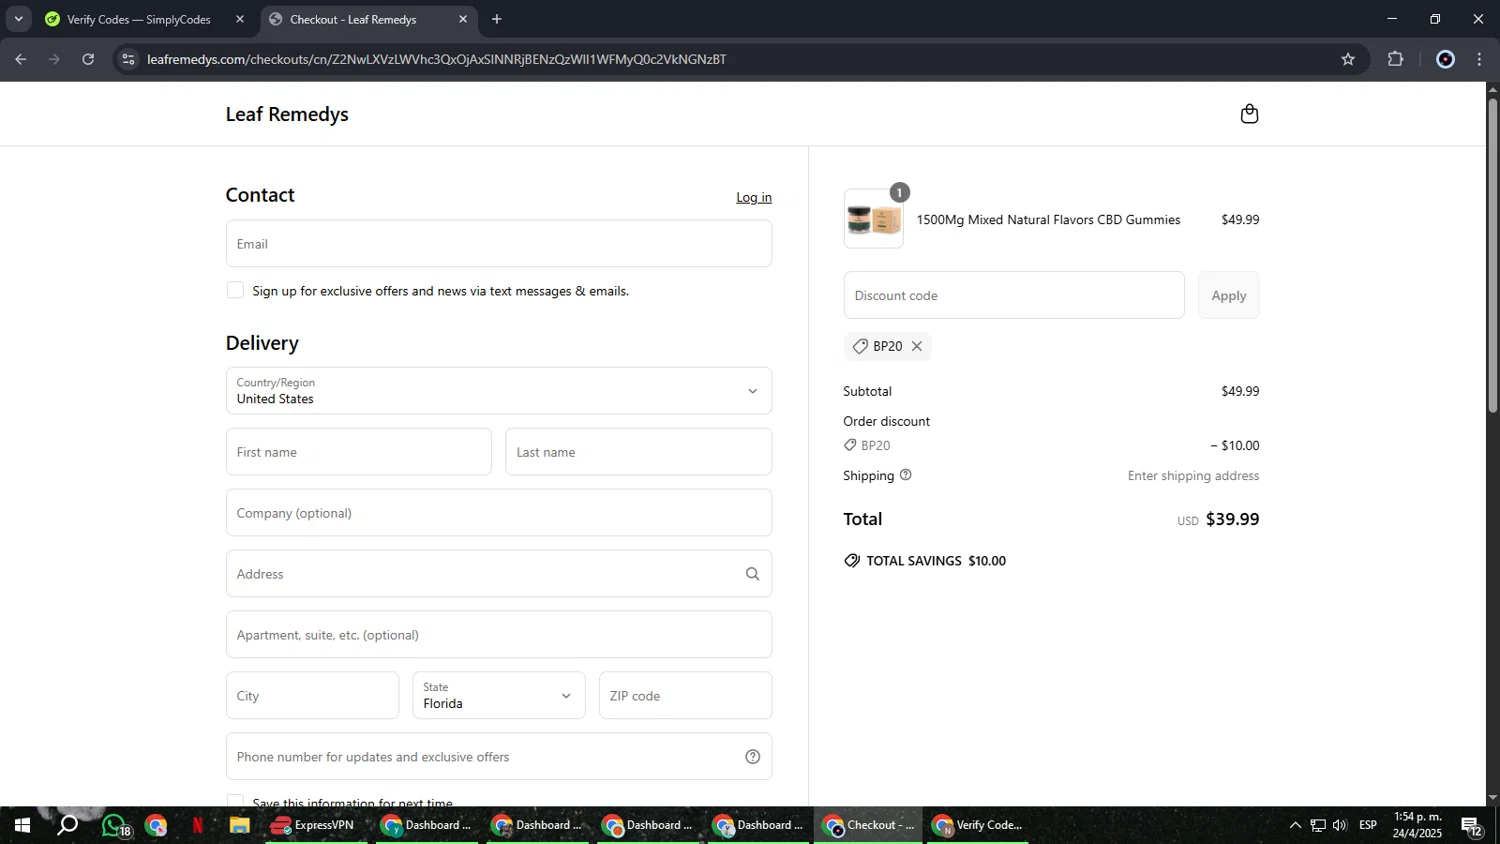Open the State dropdown showing Florida
The image size is (1500, 844).
pyautogui.click(x=499, y=695)
